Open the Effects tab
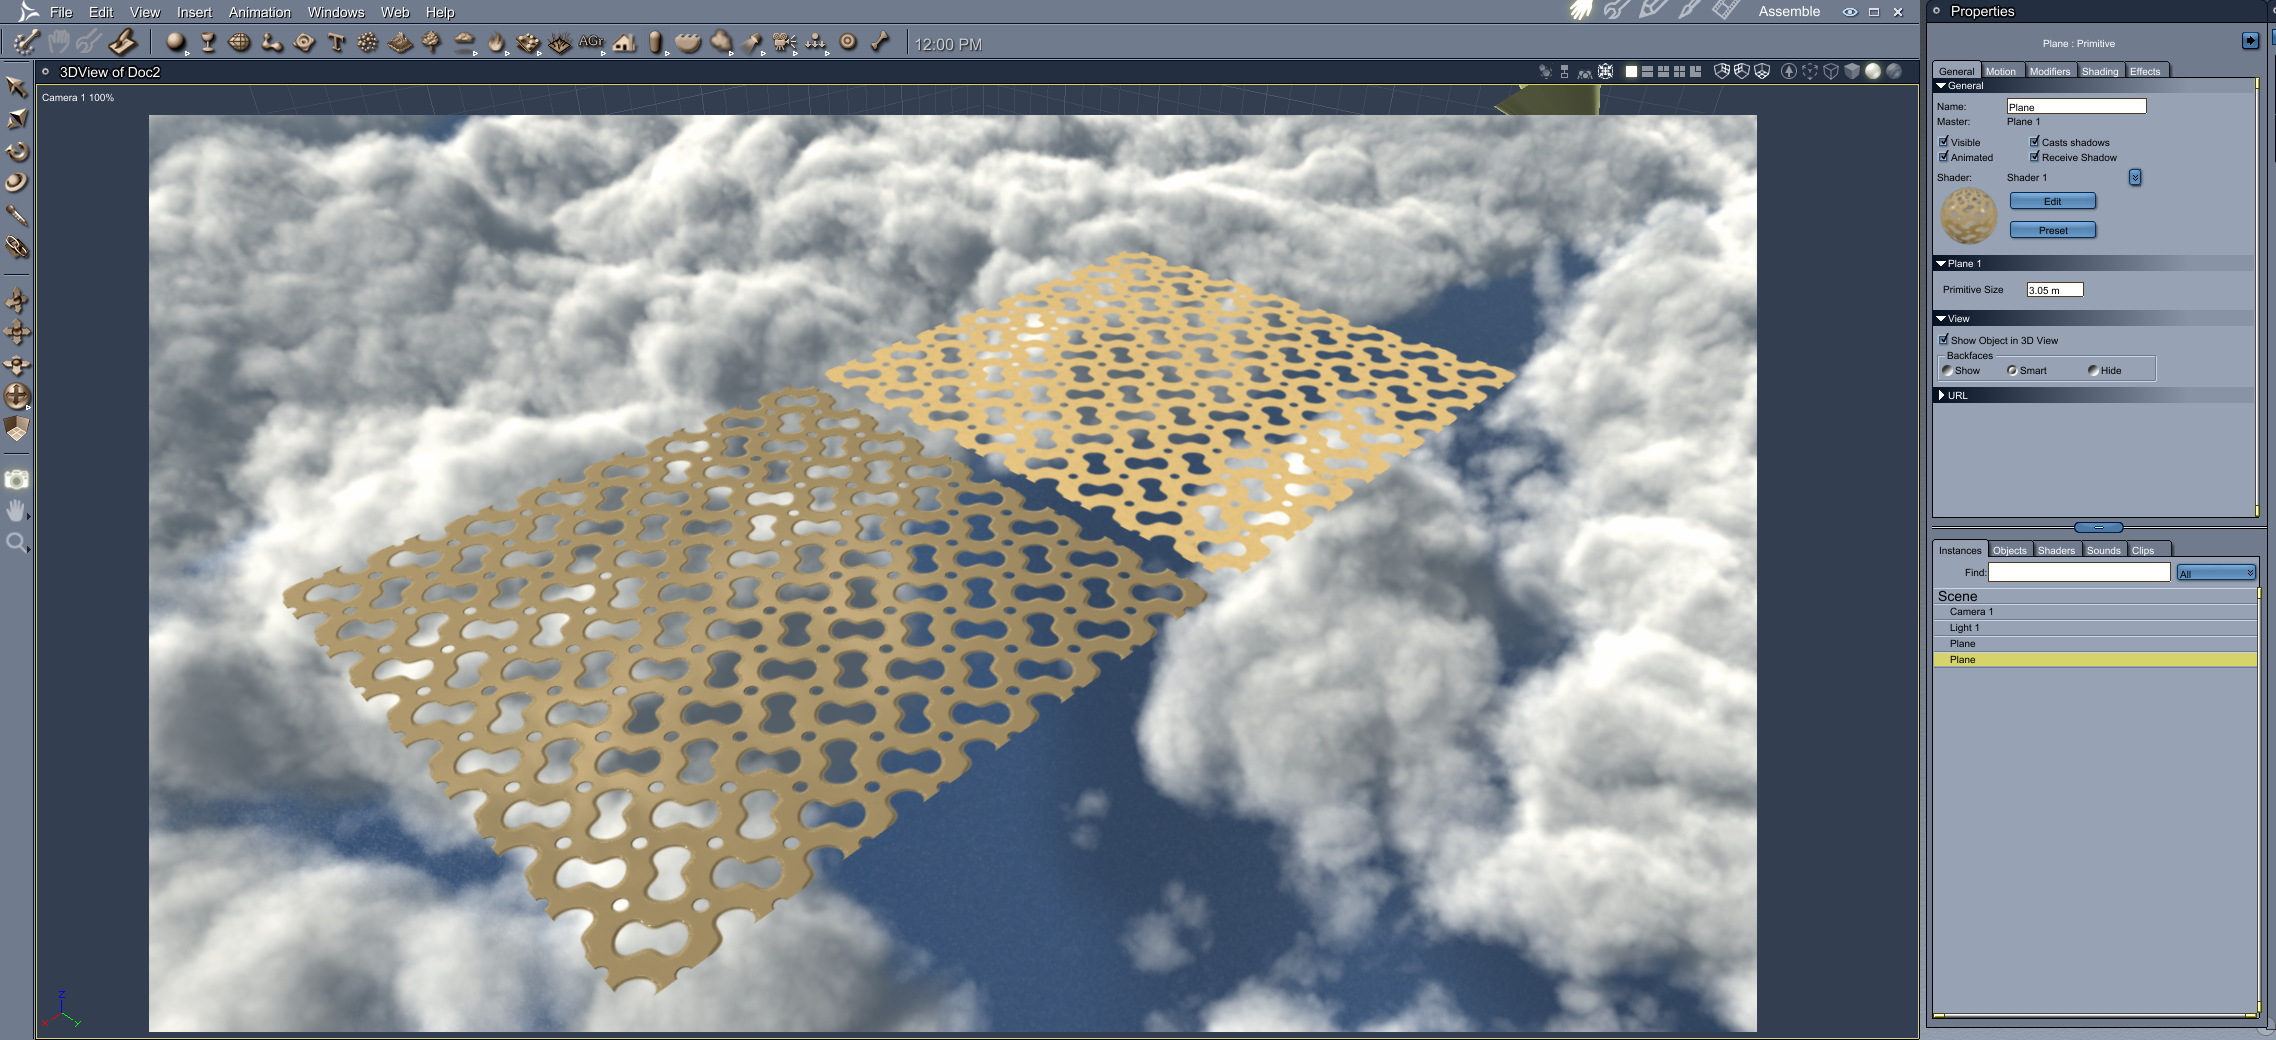The width and height of the screenshot is (2276, 1040). [2145, 71]
